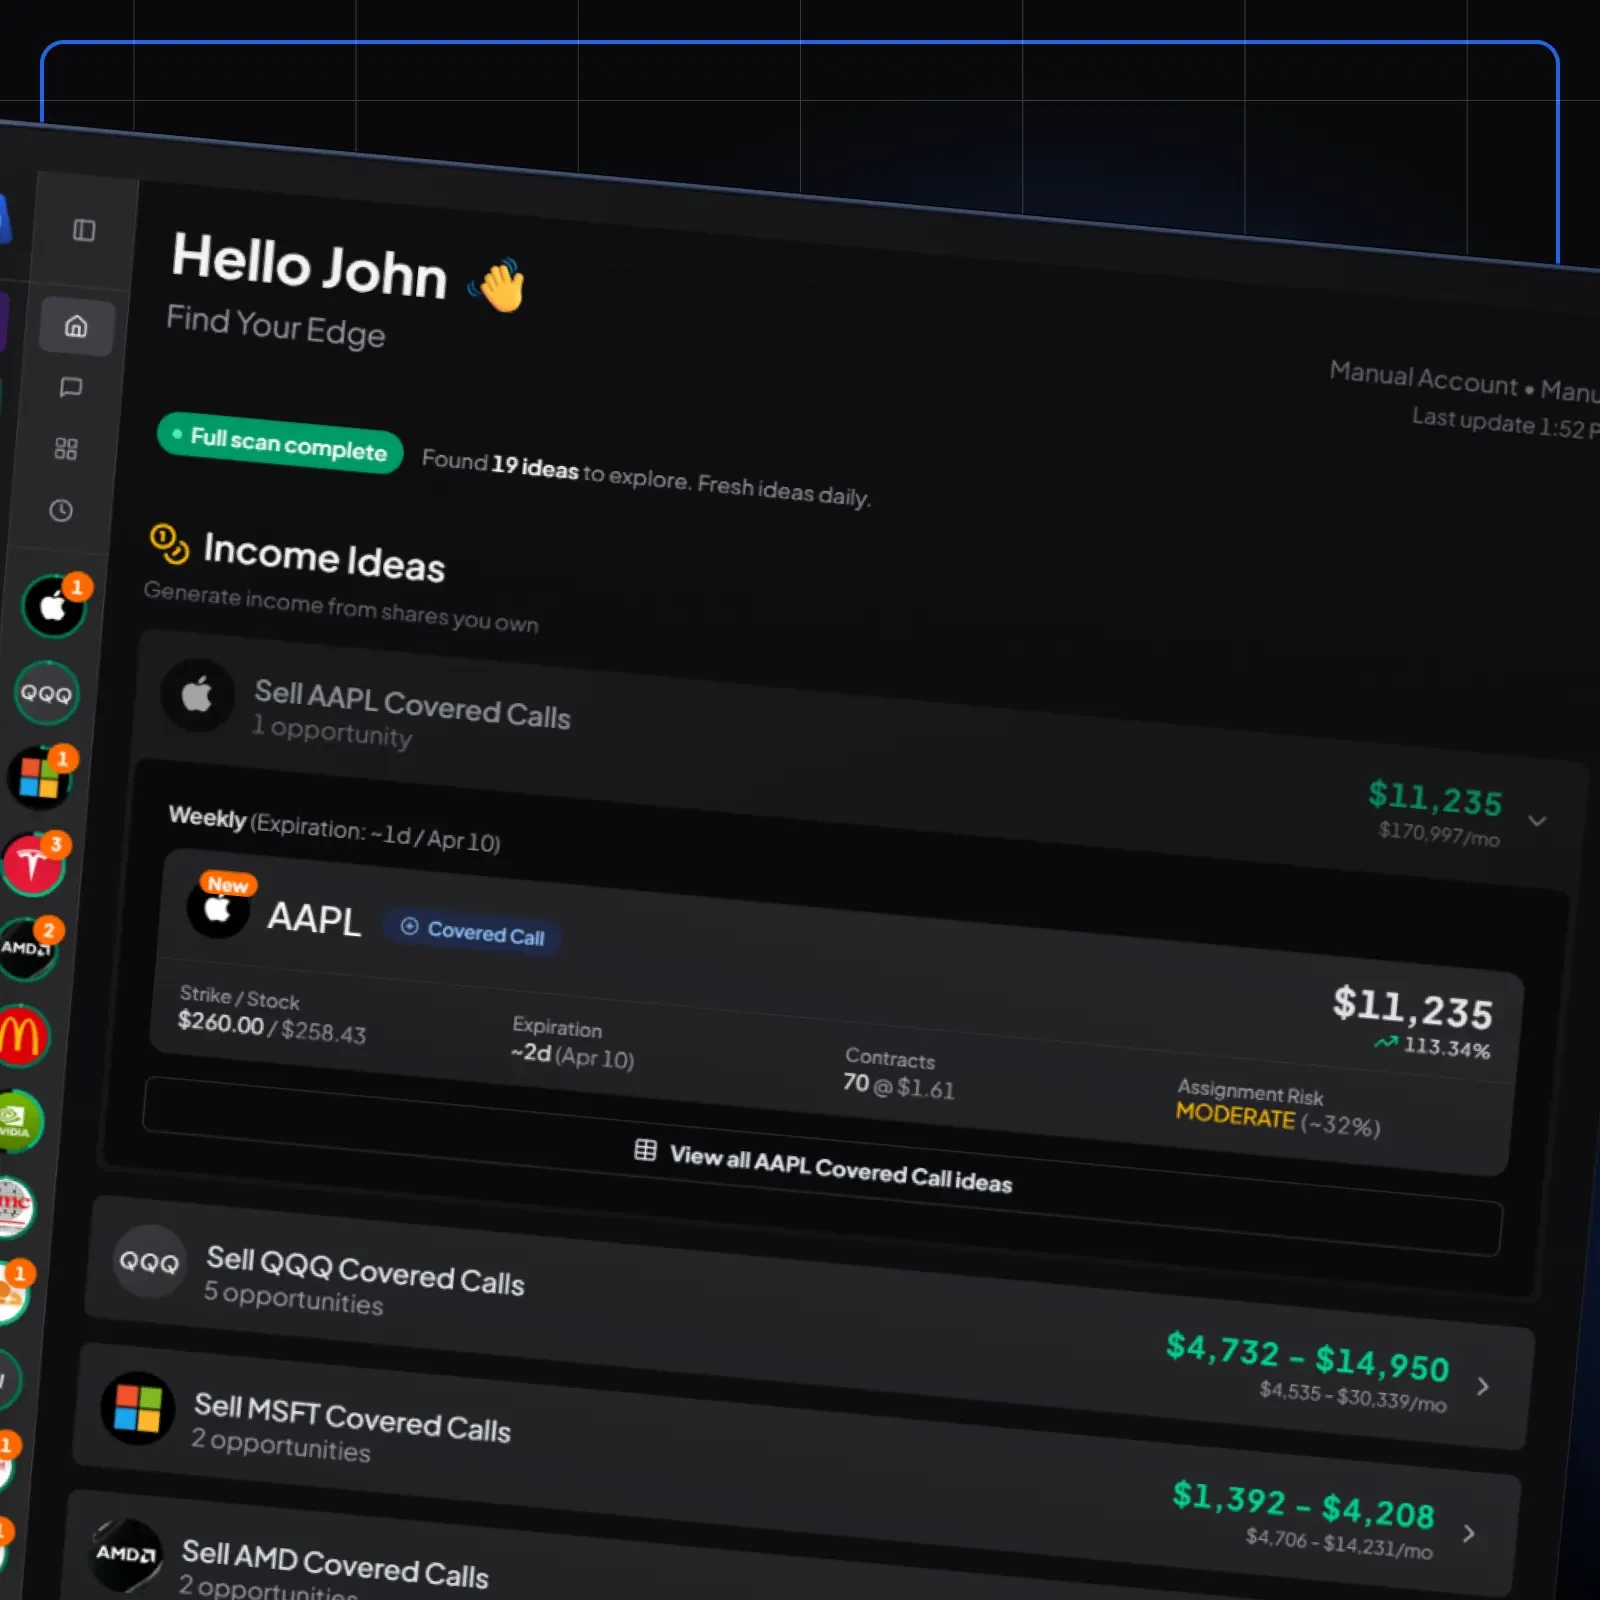Select the NVIDIA ticker icon in sidebar

[16, 1121]
